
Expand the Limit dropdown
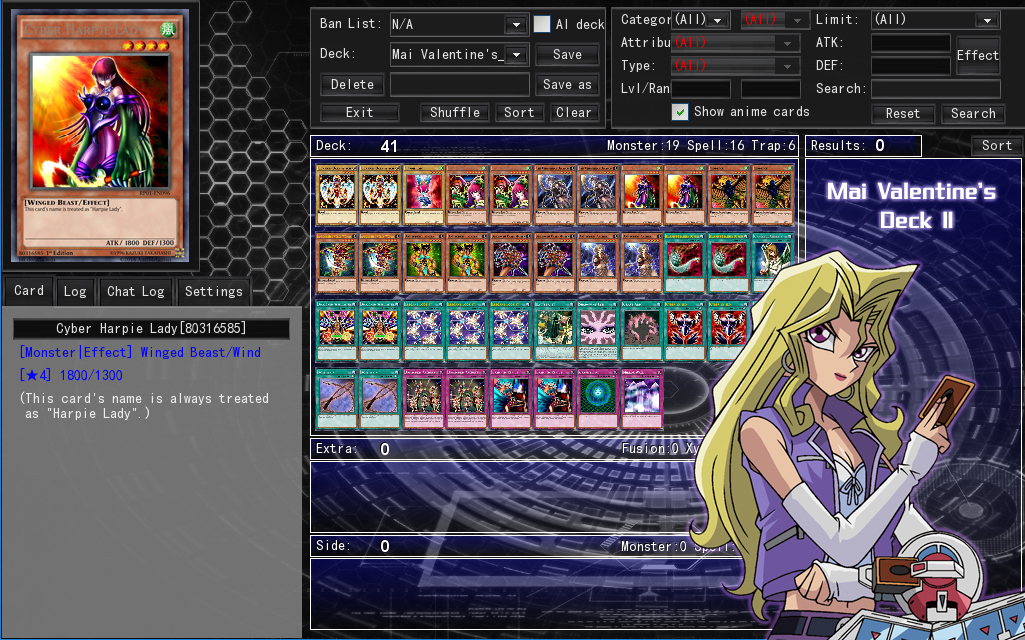point(935,20)
